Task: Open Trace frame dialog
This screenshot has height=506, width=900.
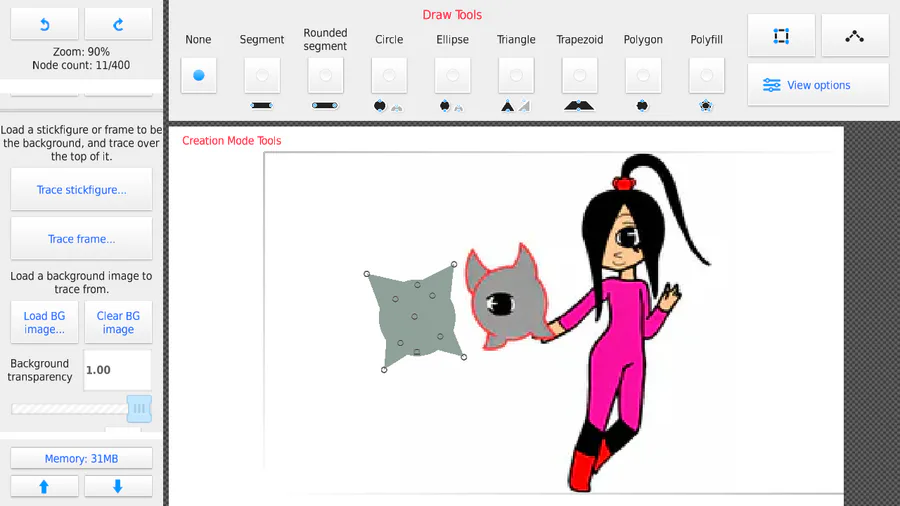Action: [82, 239]
